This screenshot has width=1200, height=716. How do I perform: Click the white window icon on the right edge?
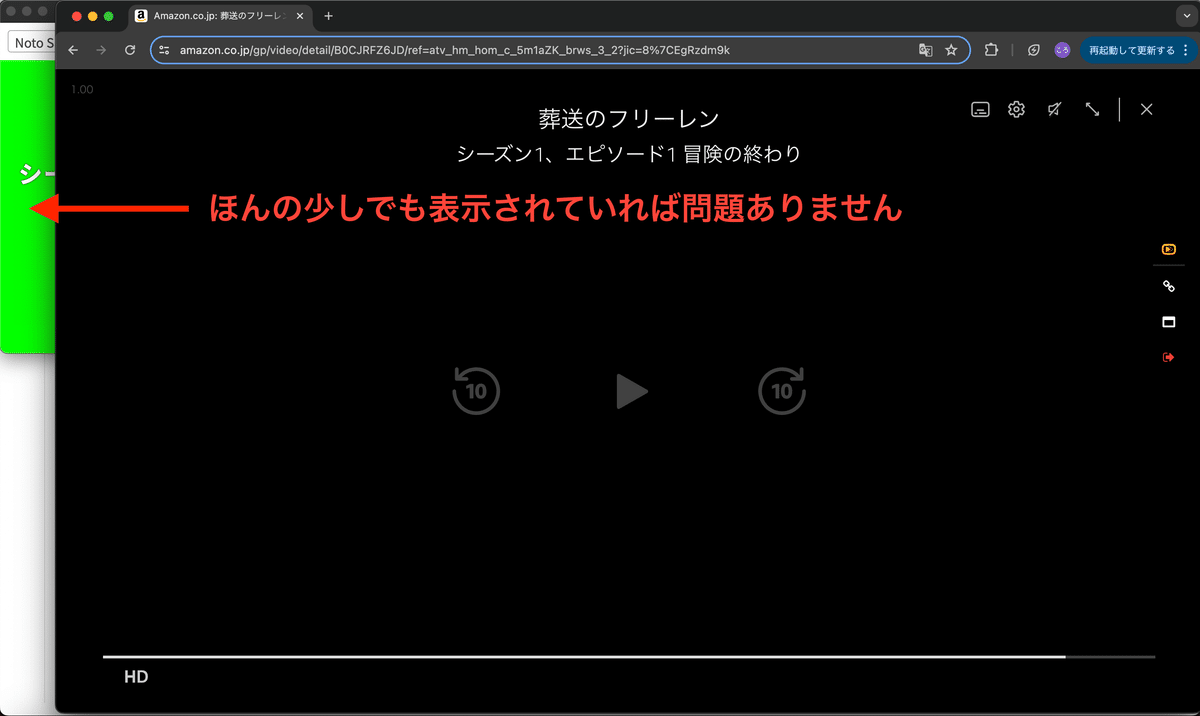(1168, 322)
